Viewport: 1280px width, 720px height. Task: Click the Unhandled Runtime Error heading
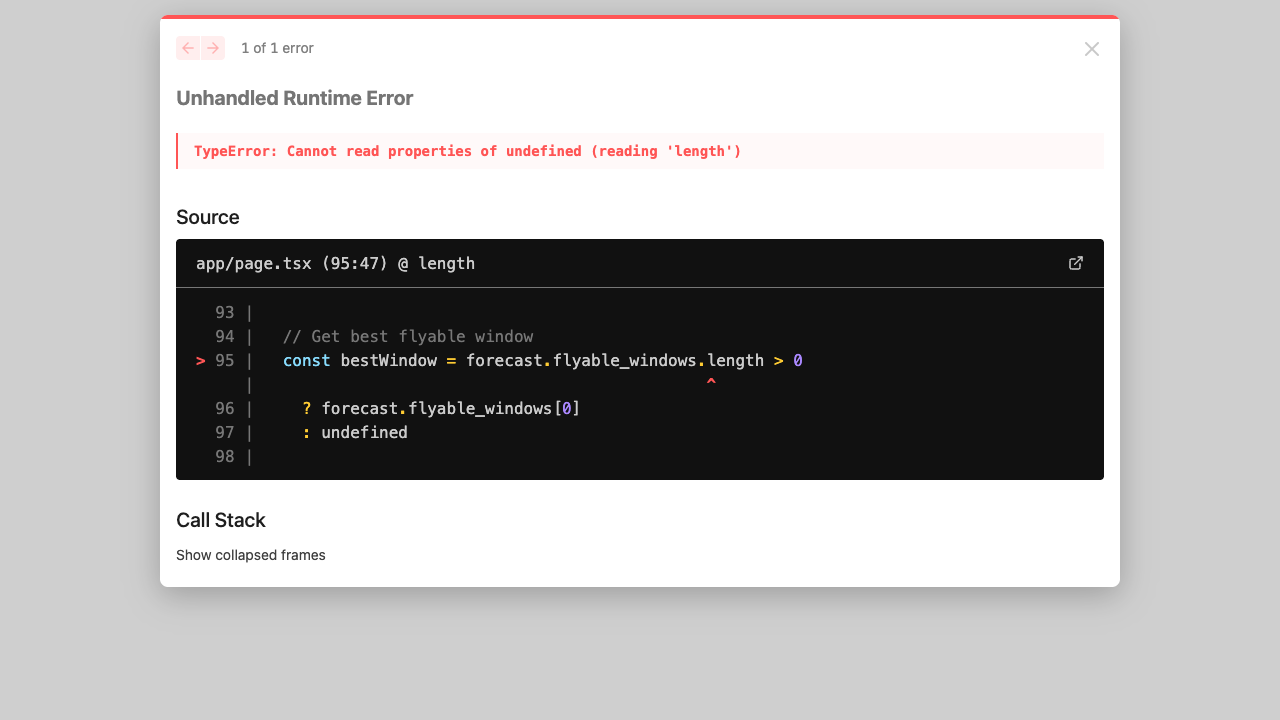pos(294,98)
